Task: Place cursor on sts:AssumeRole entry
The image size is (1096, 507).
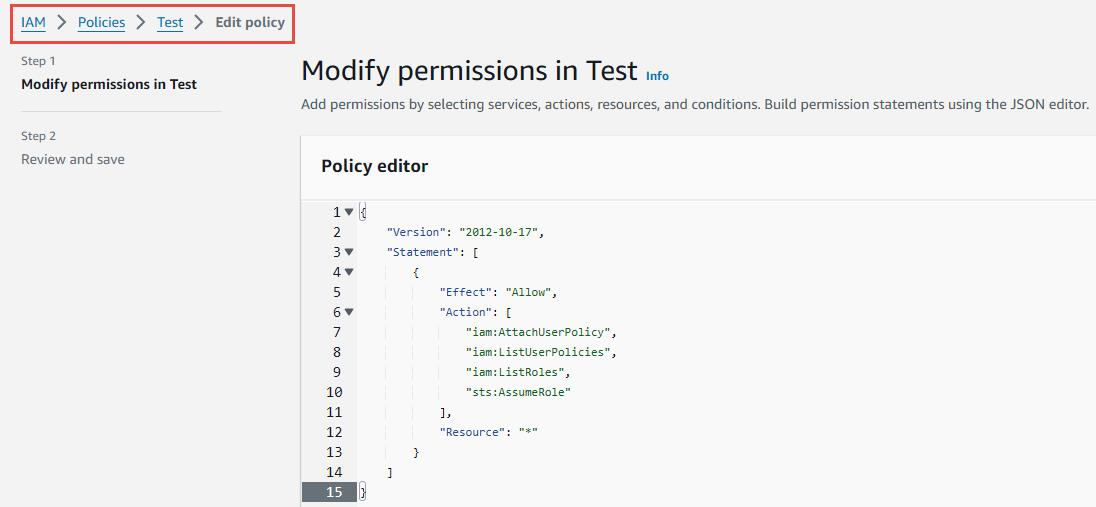Action: point(517,392)
